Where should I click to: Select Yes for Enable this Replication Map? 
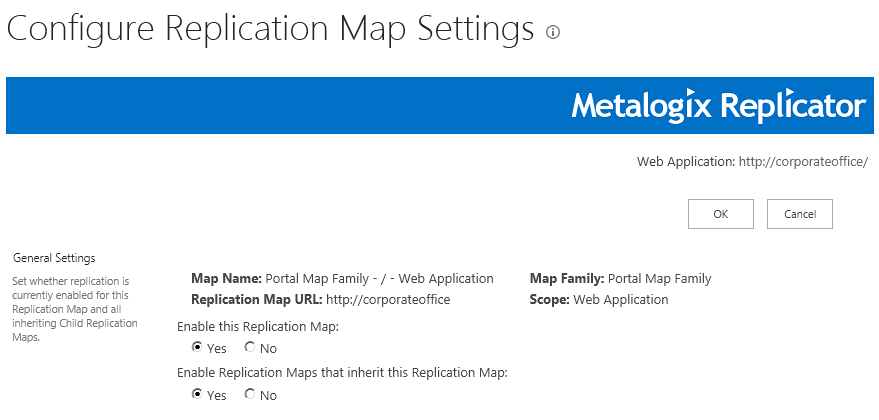pos(197,348)
